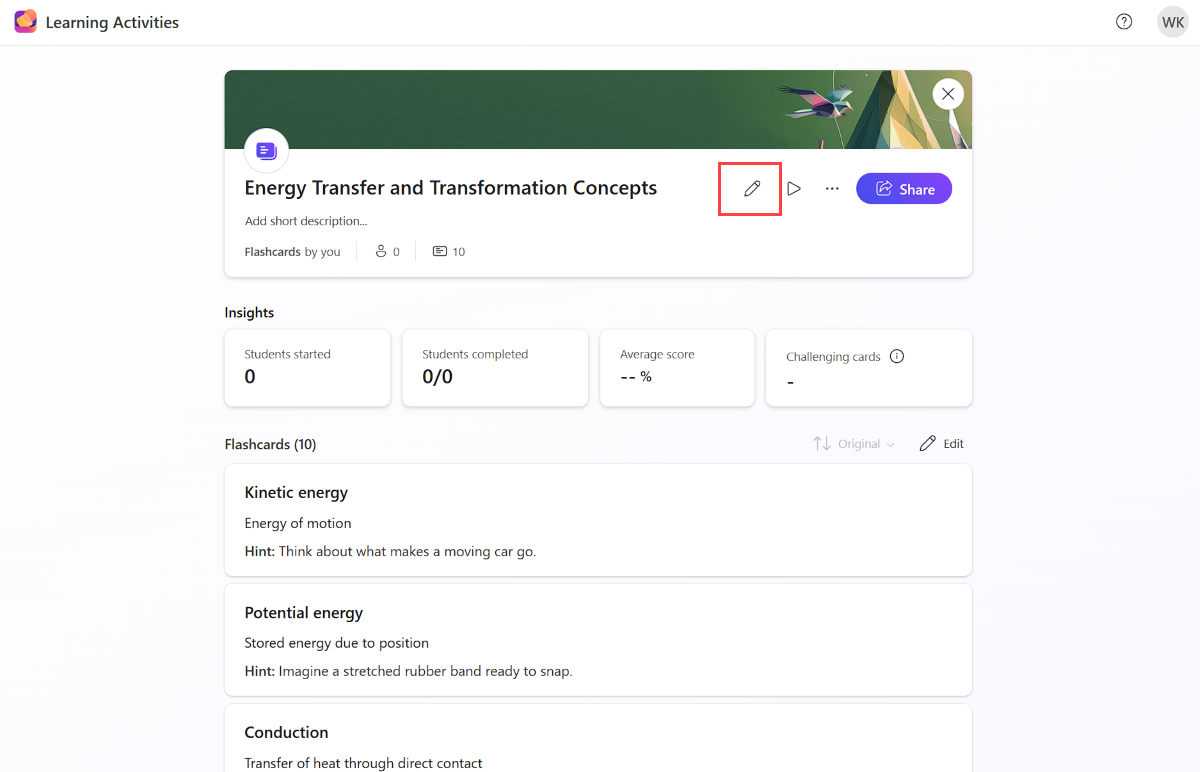The width and height of the screenshot is (1200, 772).
Task: Click the pencil edit title icon
Action: pyautogui.click(x=752, y=188)
